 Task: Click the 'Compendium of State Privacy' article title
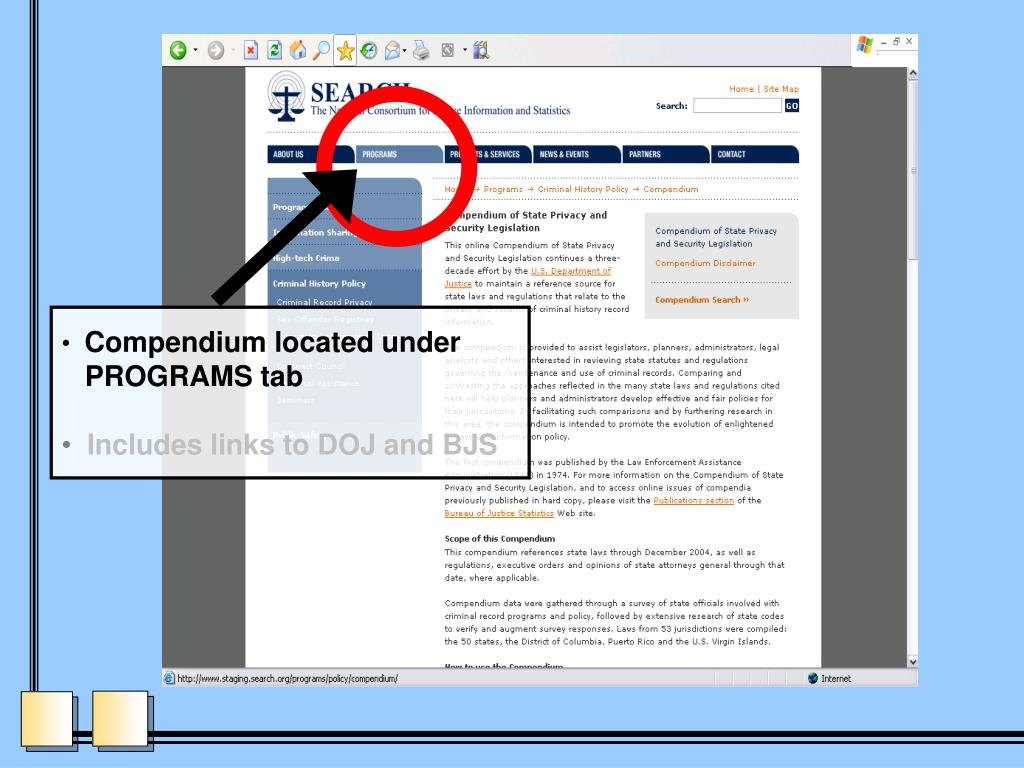[x=526, y=221]
